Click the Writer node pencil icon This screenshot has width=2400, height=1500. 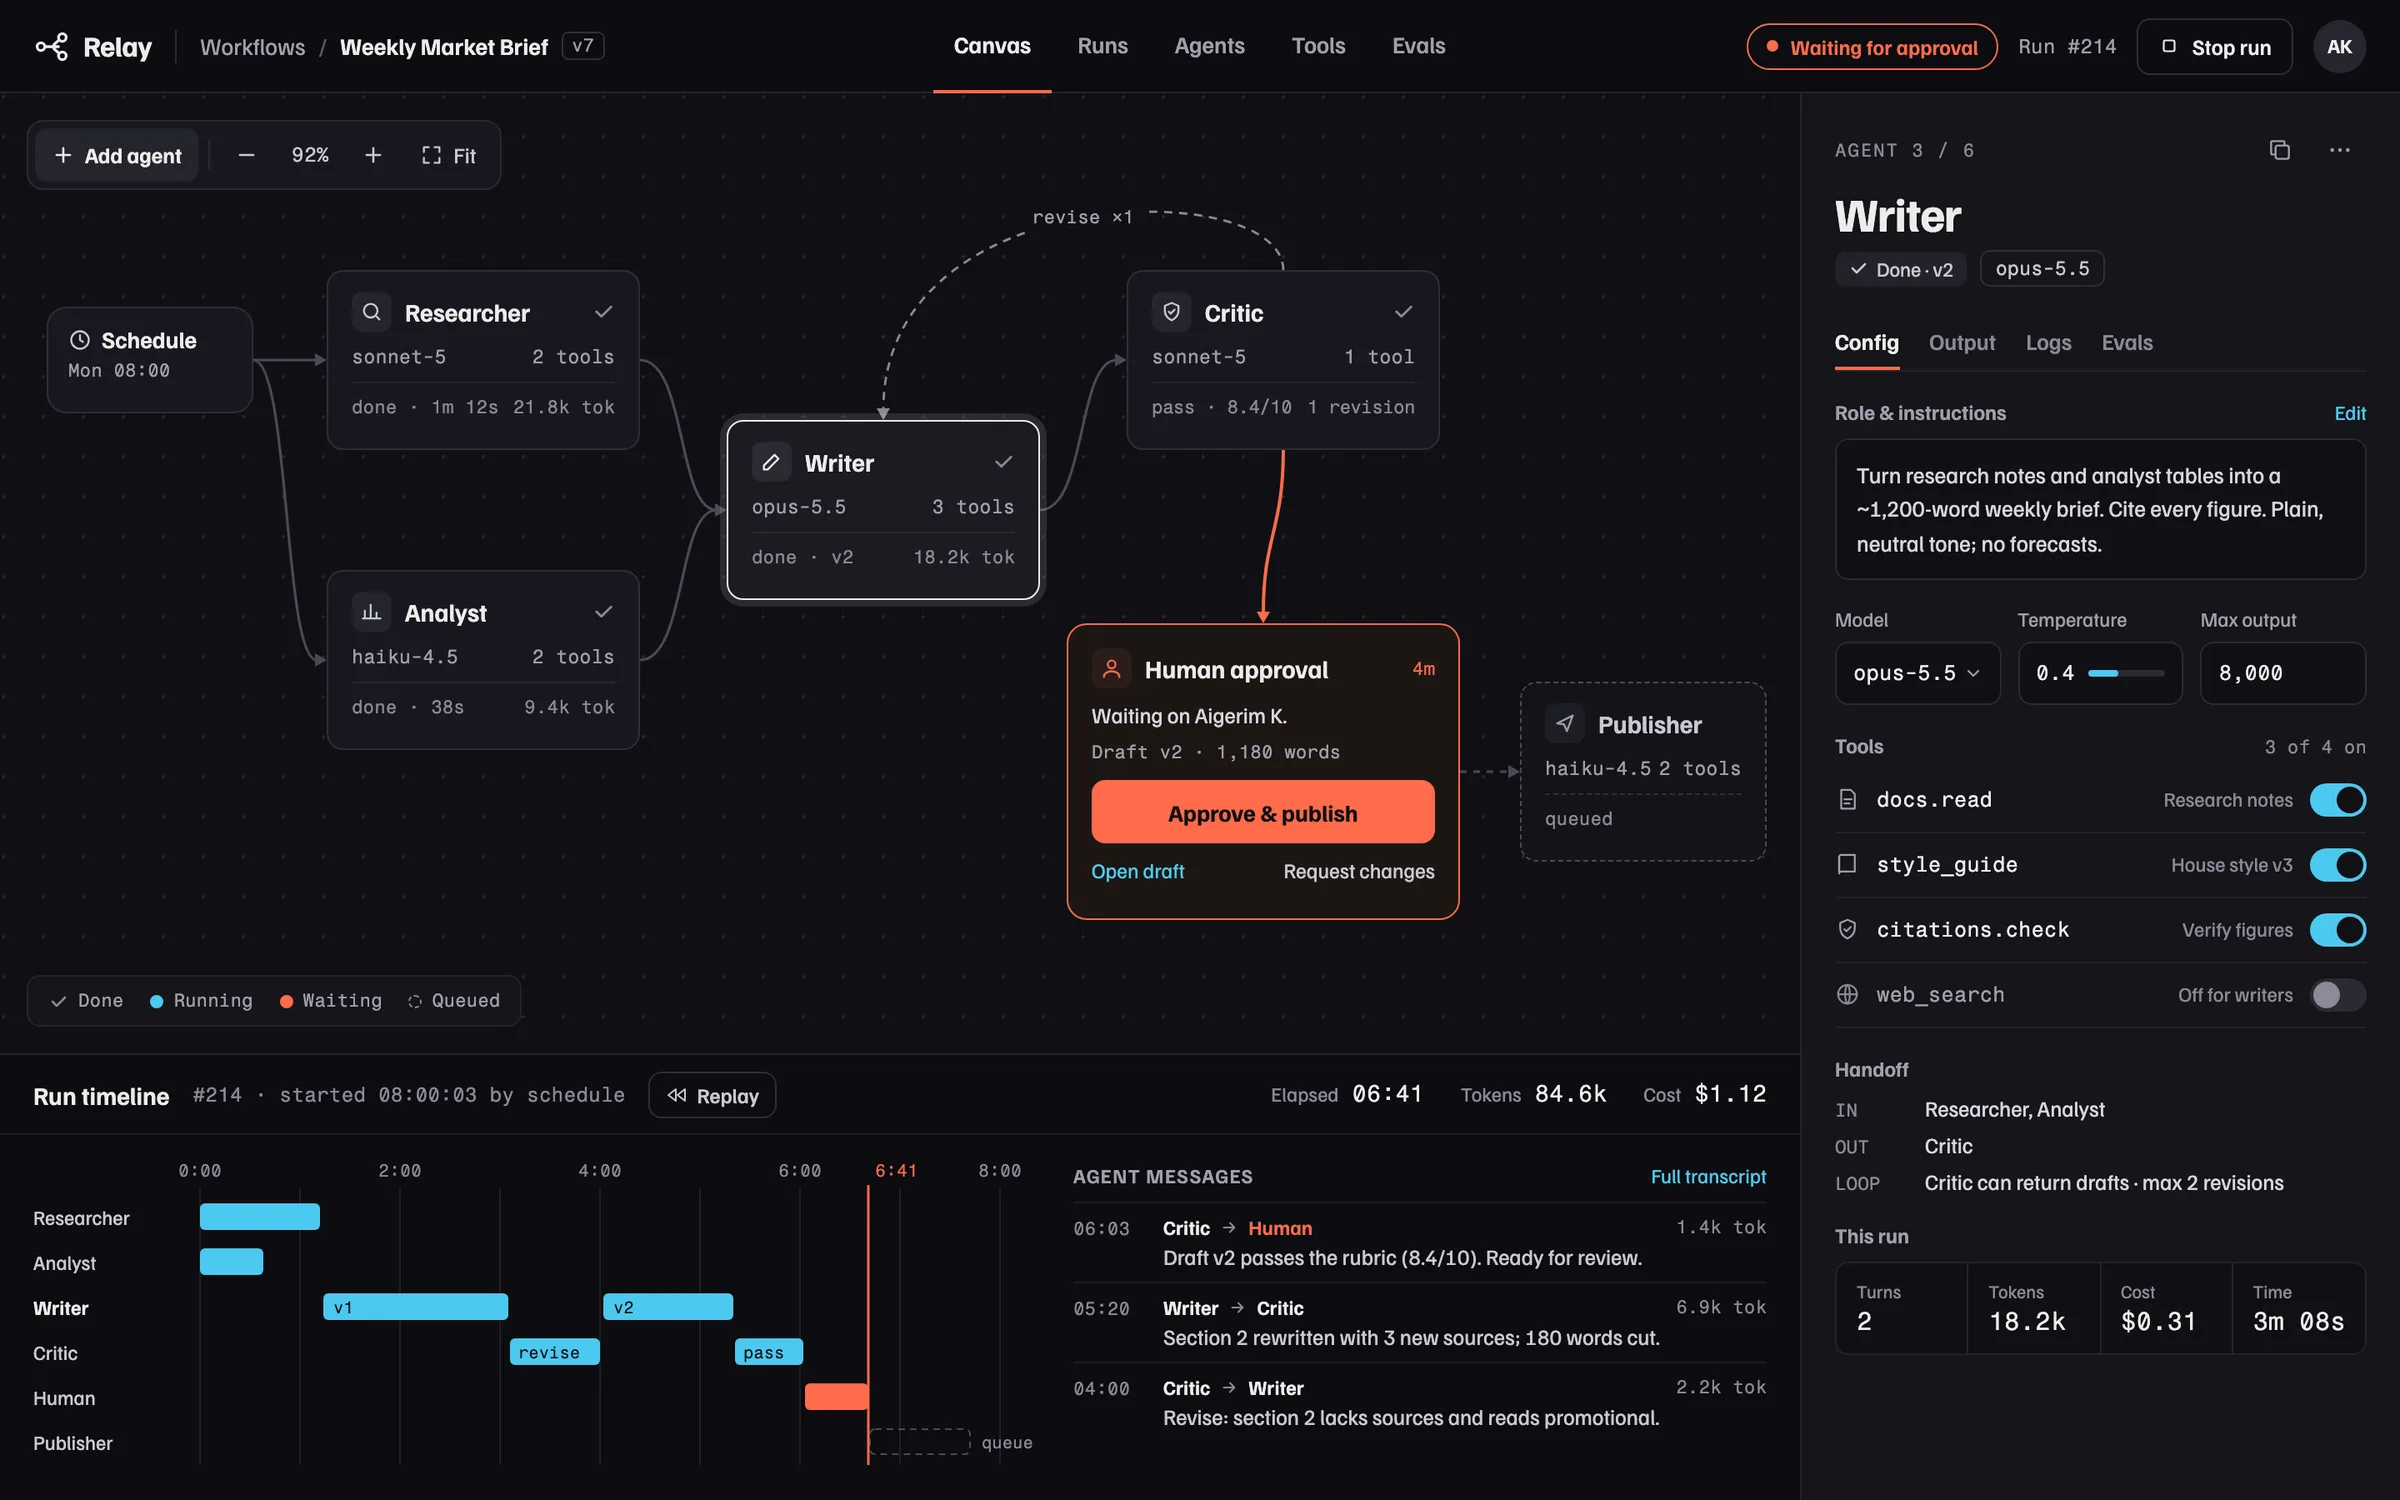pyautogui.click(x=771, y=462)
